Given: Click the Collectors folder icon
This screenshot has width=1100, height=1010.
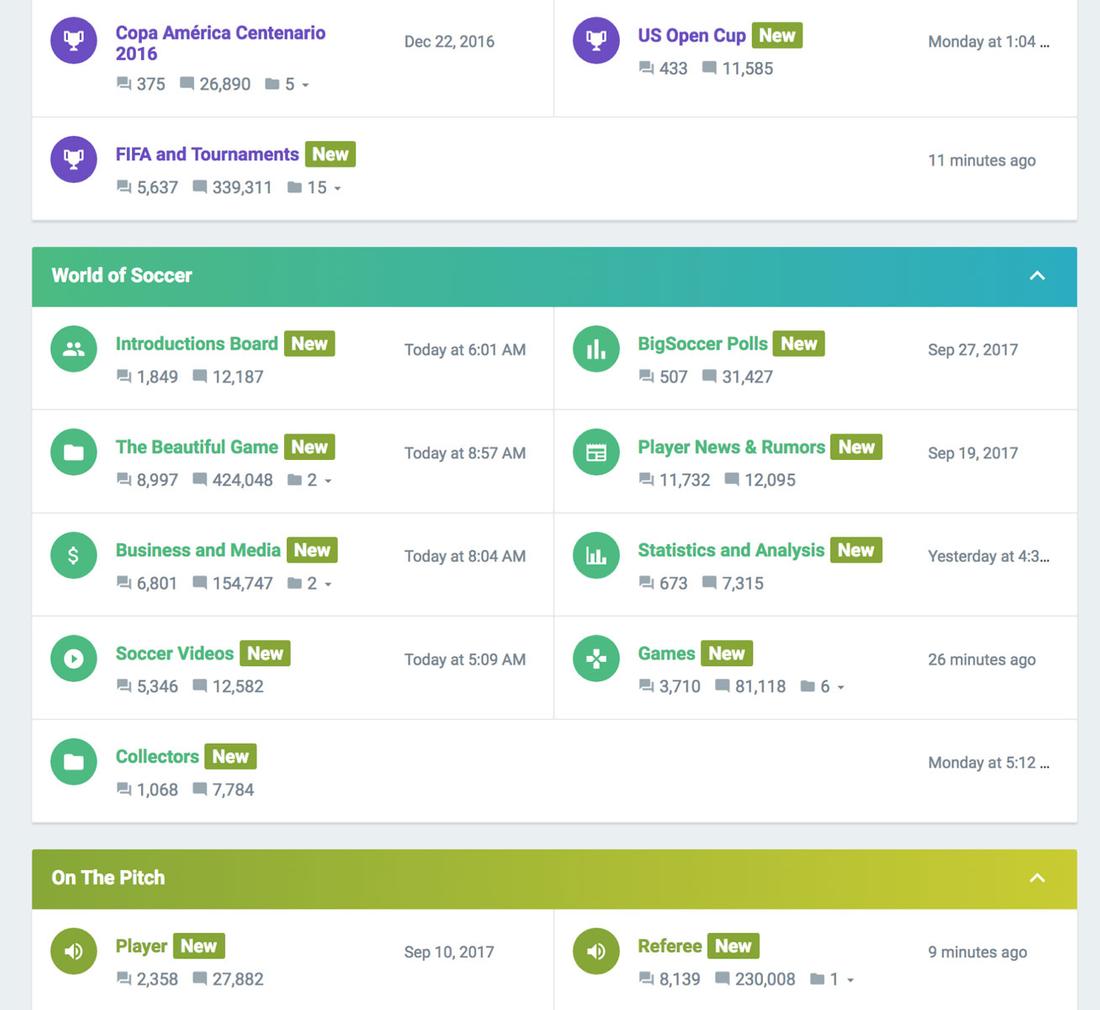Looking at the screenshot, I should pos(74,762).
